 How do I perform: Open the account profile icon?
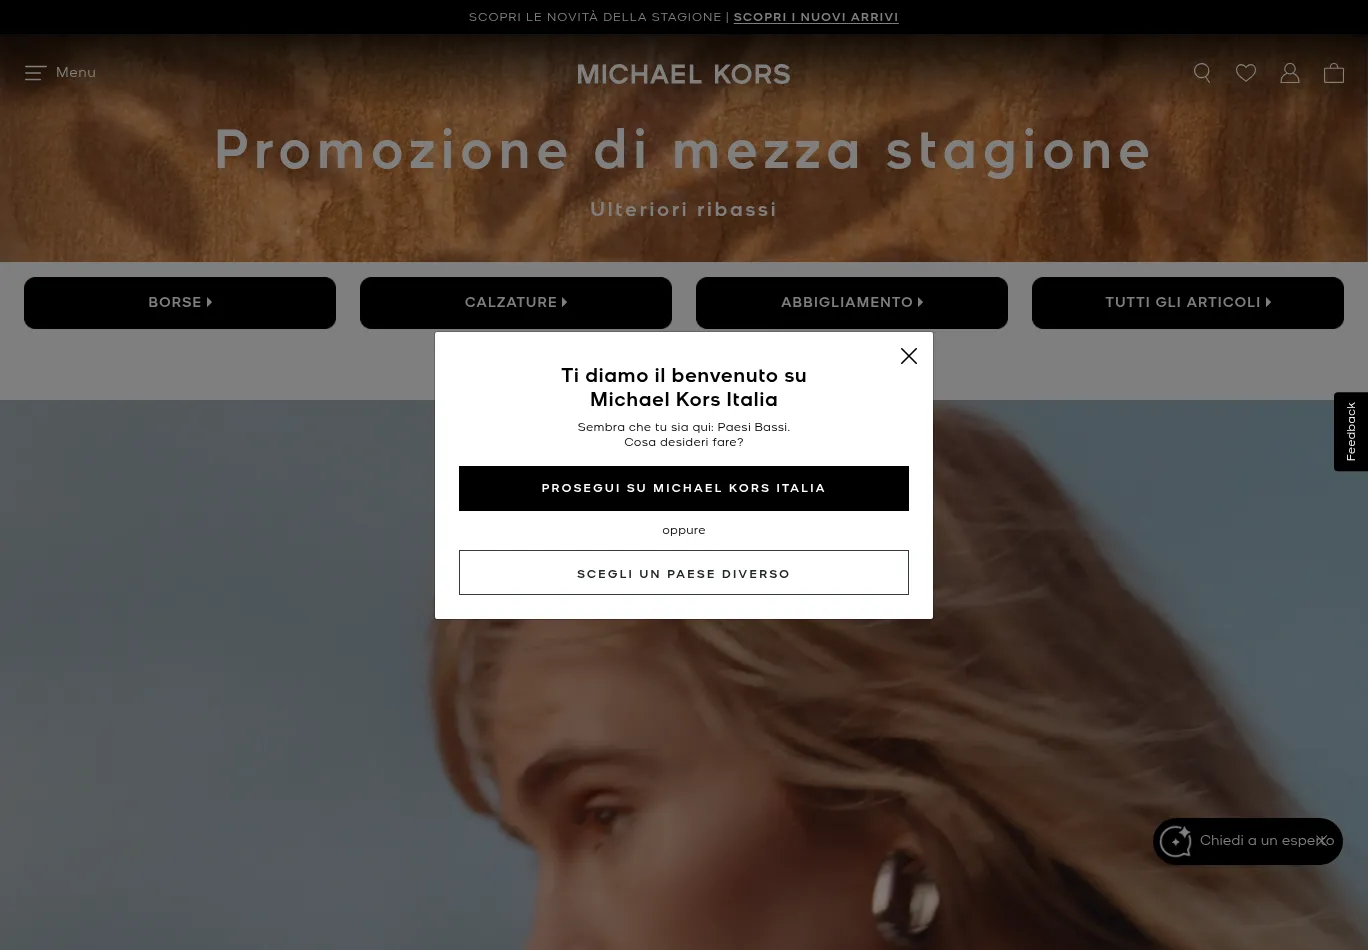[x=1290, y=73]
